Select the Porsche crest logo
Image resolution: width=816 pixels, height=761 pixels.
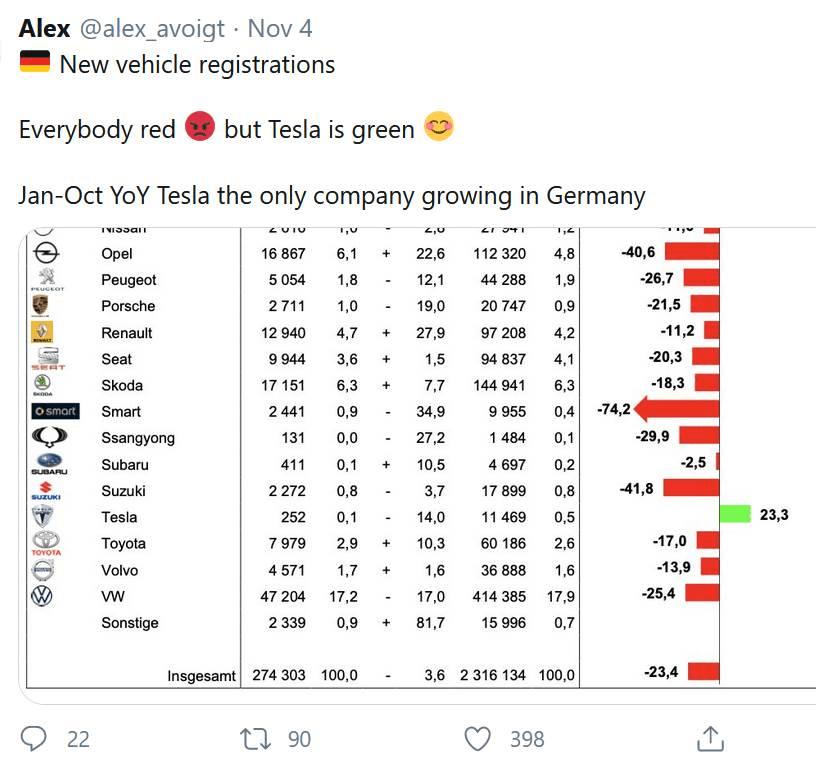tap(40, 306)
